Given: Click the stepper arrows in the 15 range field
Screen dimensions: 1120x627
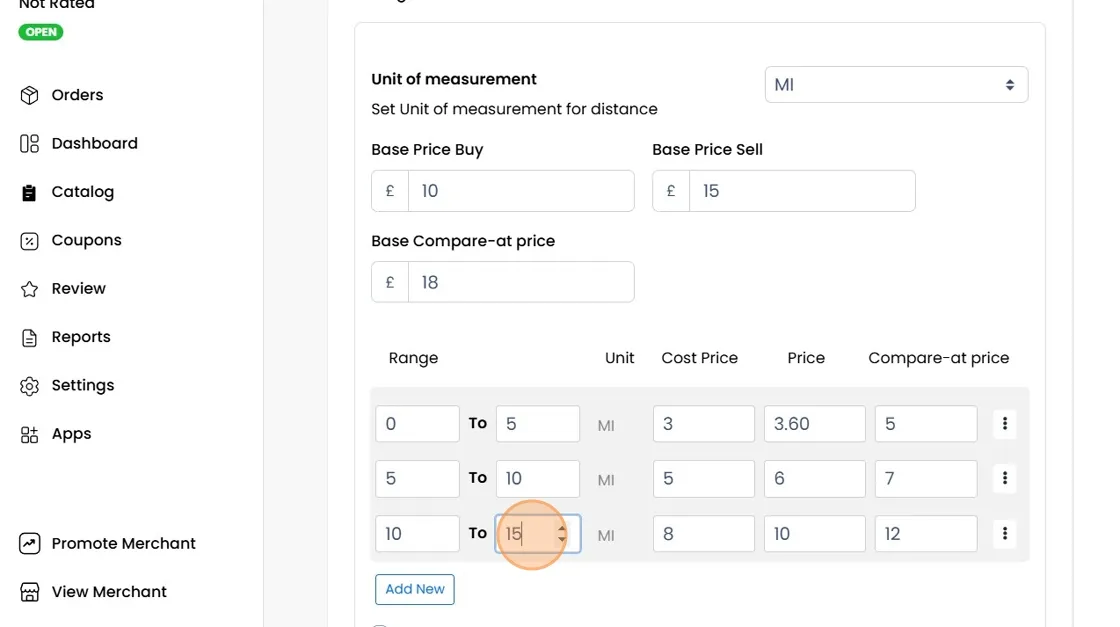Looking at the screenshot, I should click(562, 533).
